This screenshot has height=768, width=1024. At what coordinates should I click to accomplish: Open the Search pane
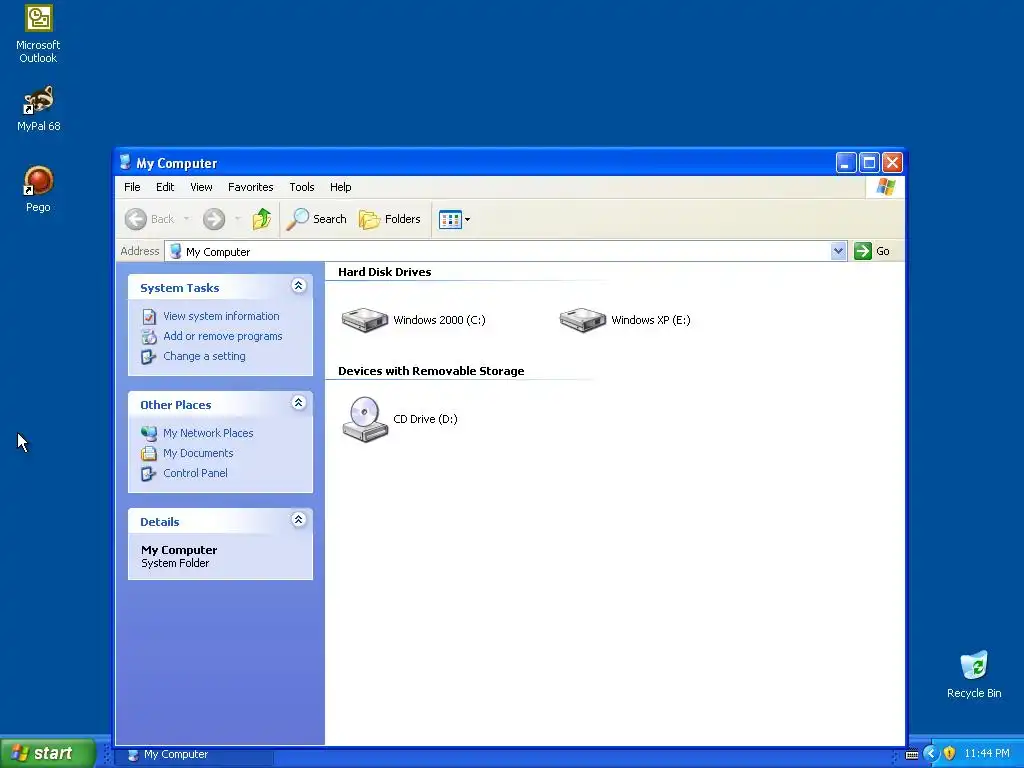pos(317,219)
